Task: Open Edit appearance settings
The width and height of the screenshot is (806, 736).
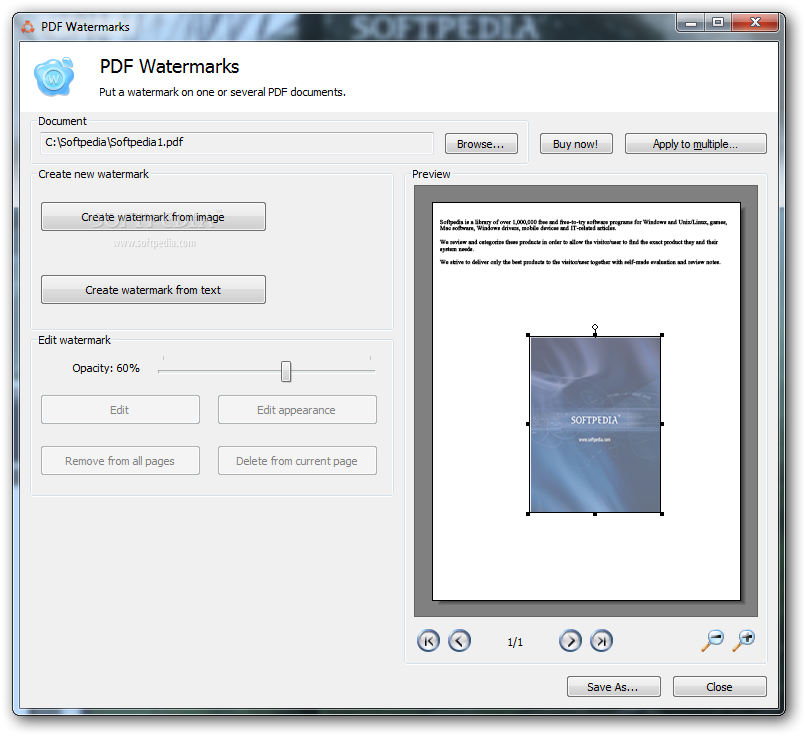Action: (297, 410)
